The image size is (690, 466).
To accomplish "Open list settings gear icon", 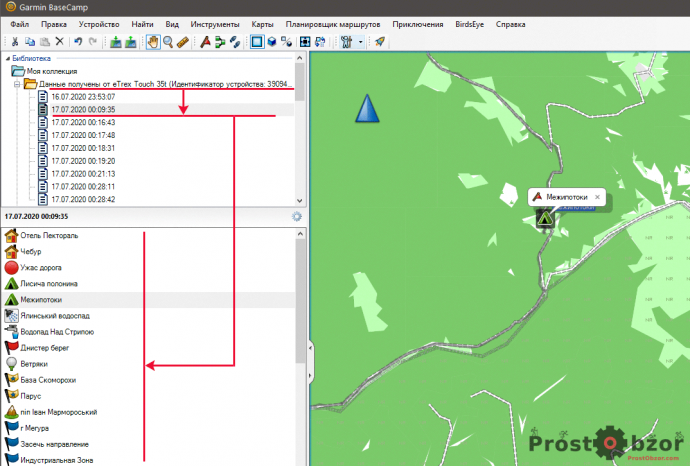I will [296, 216].
